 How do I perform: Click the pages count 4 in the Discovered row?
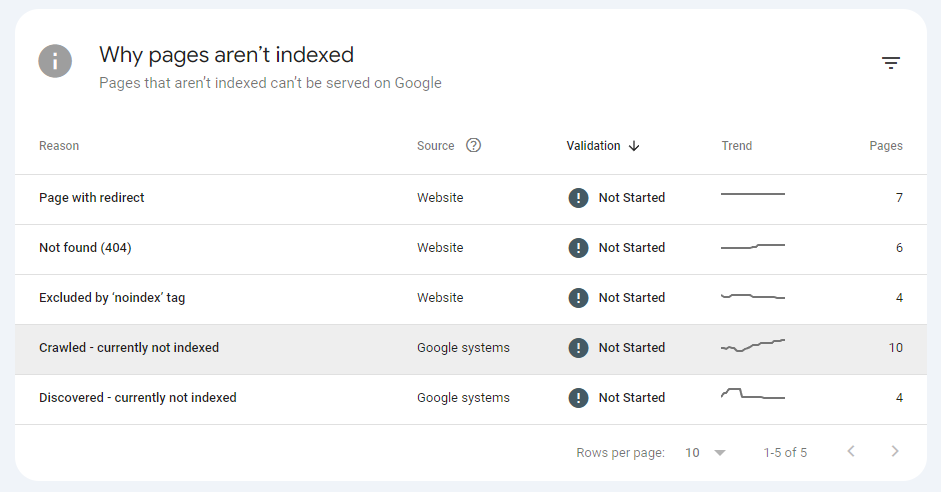tap(899, 397)
